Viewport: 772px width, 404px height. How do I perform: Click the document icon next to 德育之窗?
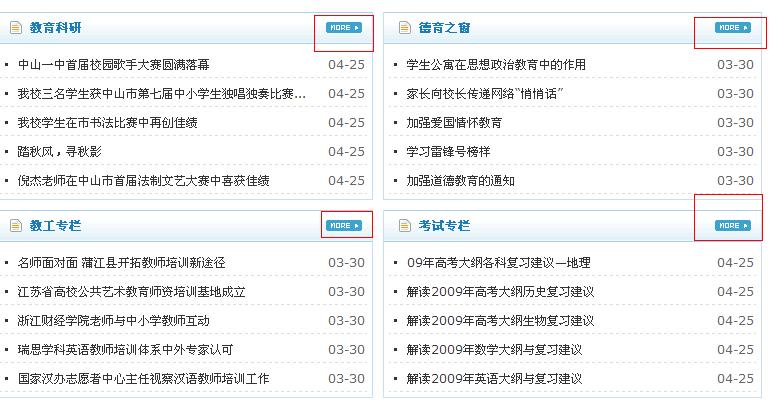tap(404, 28)
